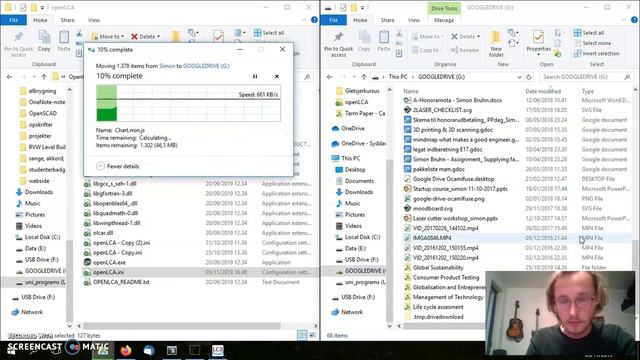The height and width of the screenshot is (360, 640).
Task: Open Properties in GOOGLEDRIVE ribbon
Action: tap(538, 43)
